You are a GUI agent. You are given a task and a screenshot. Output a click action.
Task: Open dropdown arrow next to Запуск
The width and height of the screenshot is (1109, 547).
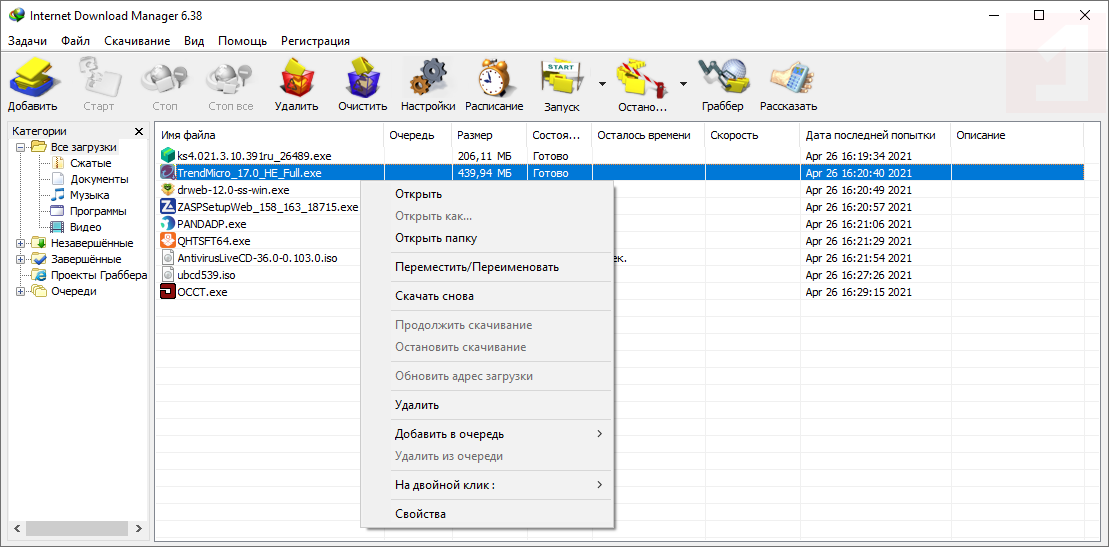(x=602, y=84)
